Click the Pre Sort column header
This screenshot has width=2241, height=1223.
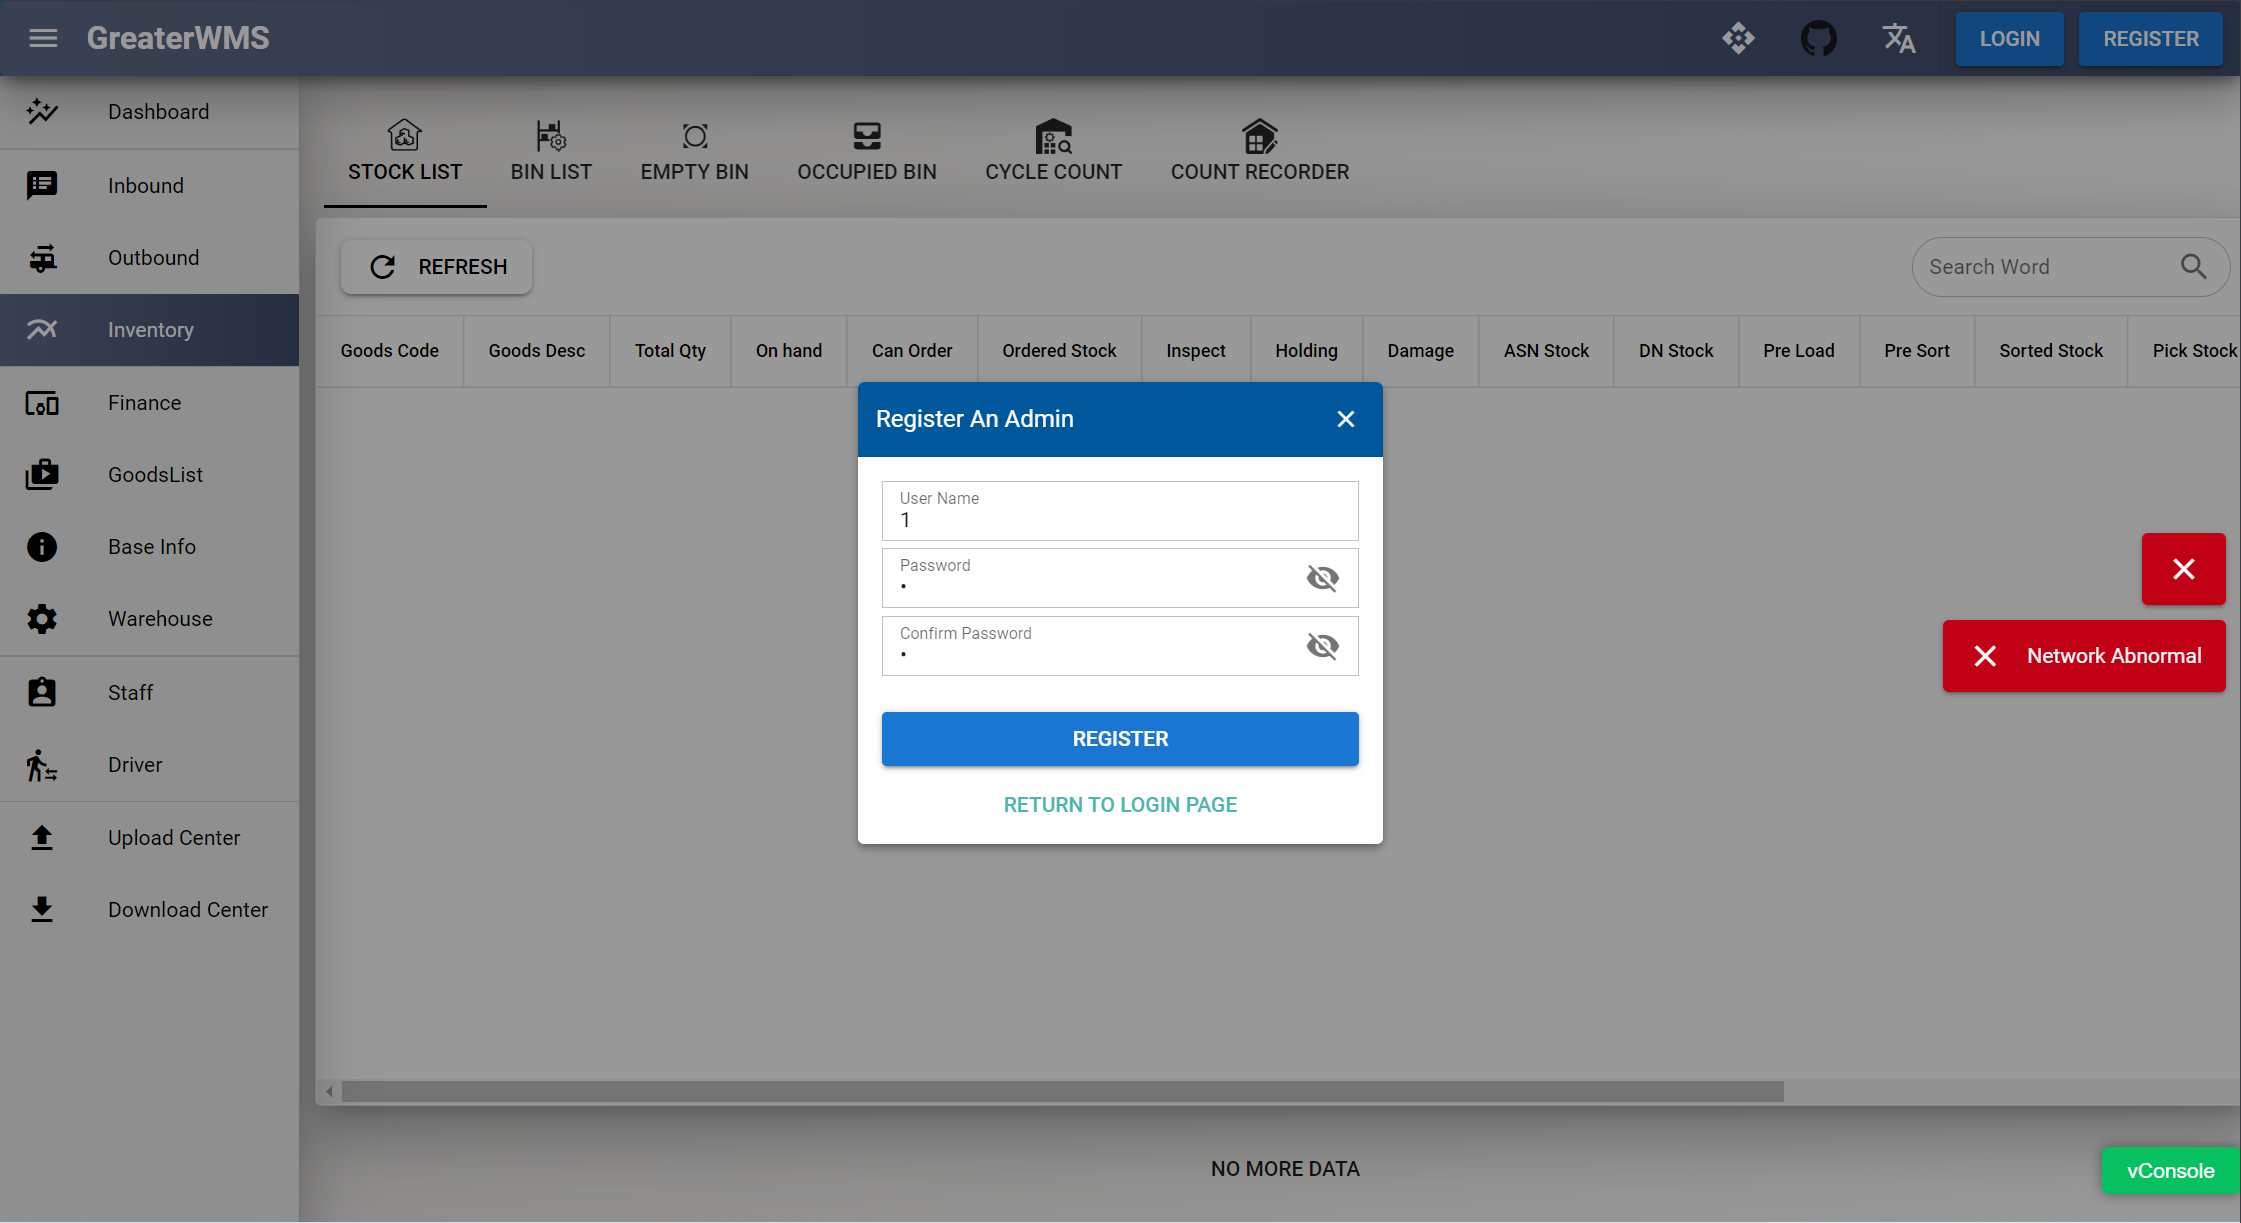point(1917,351)
